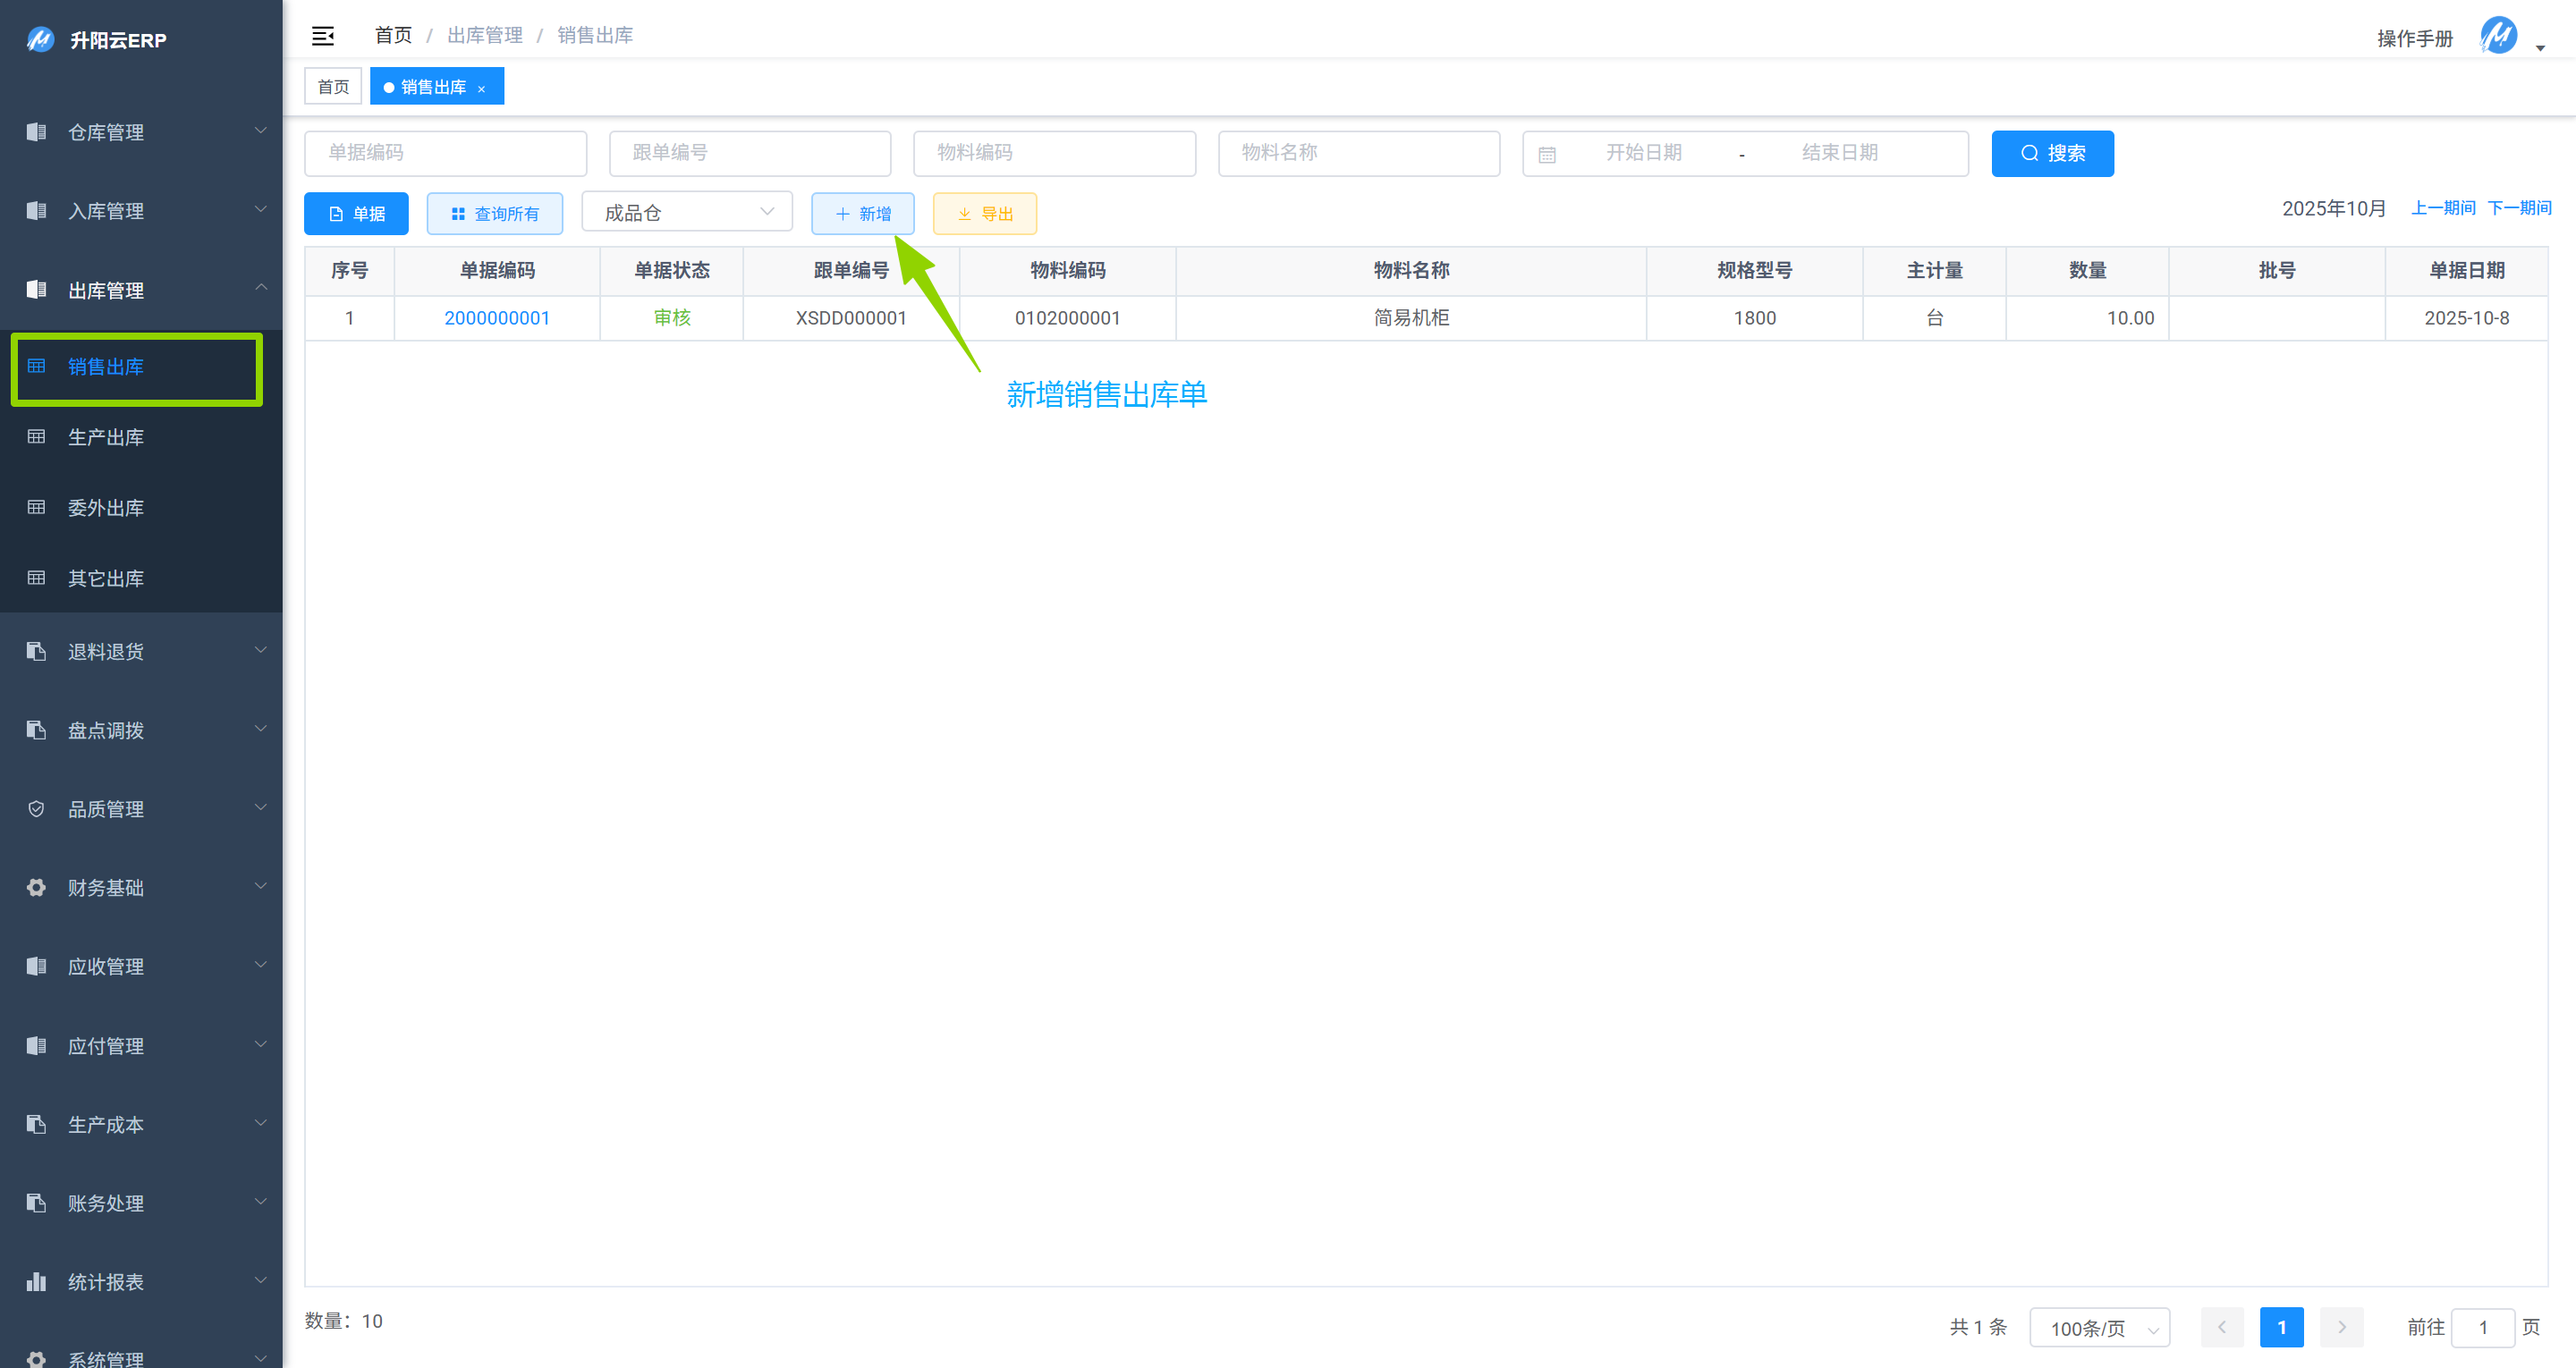Expand the 仓库管理 sidebar menu
Screen dimensions: 2576x1368
pyautogui.click(x=140, y=132)
